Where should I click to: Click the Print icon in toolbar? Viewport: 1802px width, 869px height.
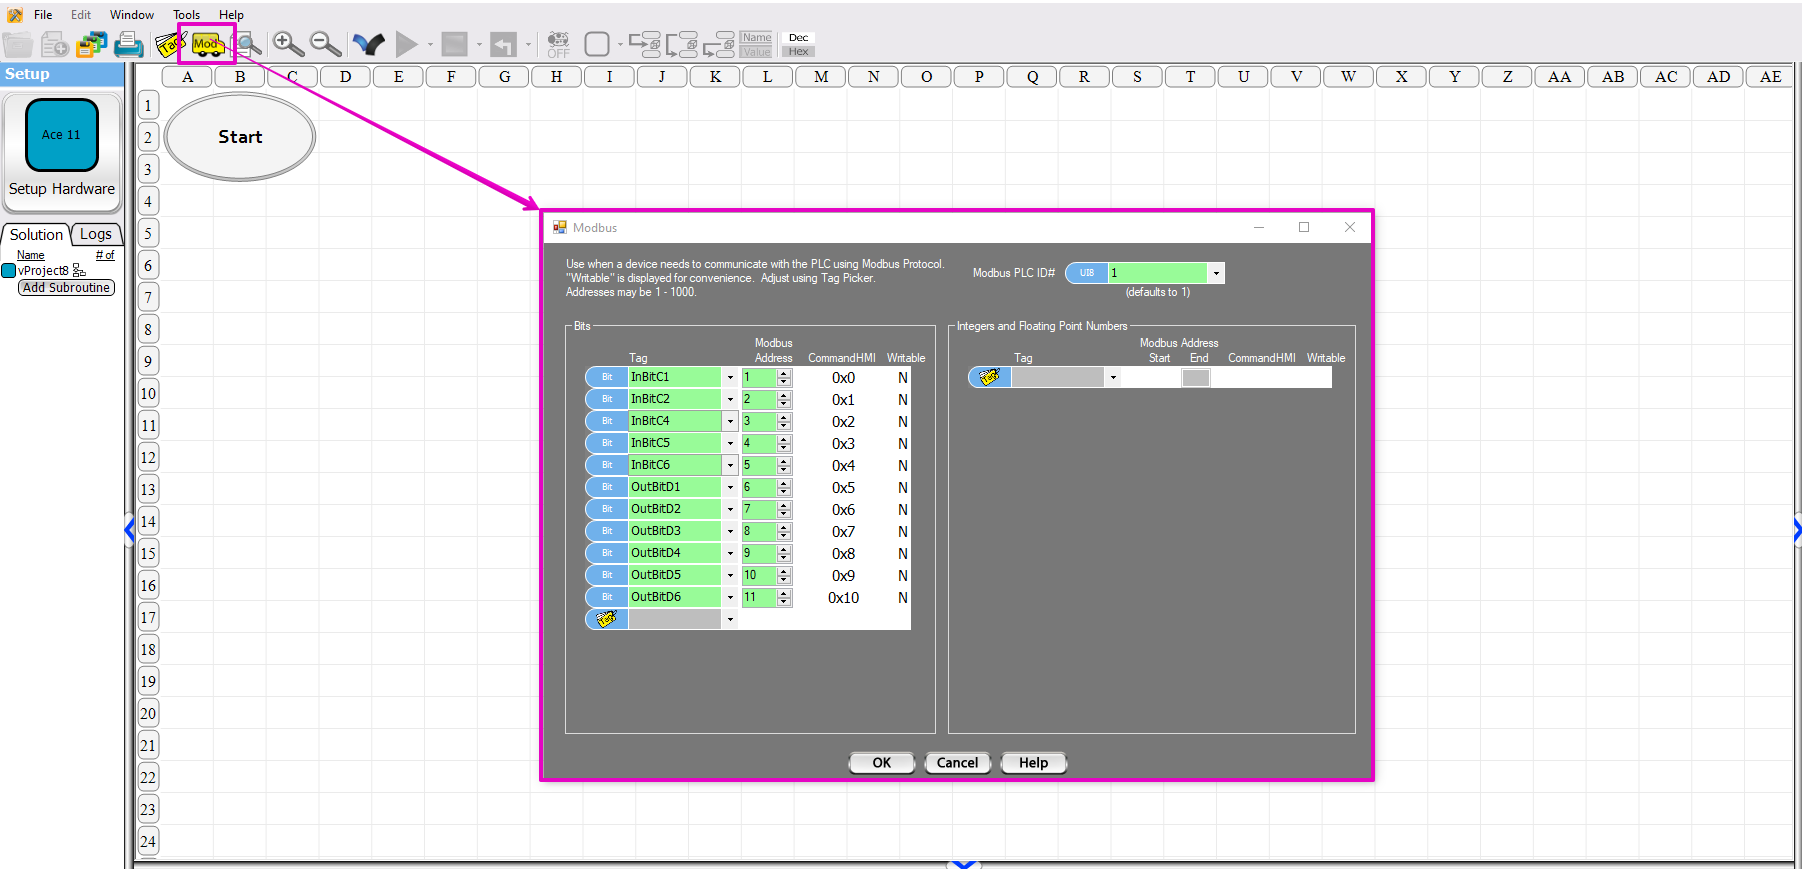click(129, 44)
